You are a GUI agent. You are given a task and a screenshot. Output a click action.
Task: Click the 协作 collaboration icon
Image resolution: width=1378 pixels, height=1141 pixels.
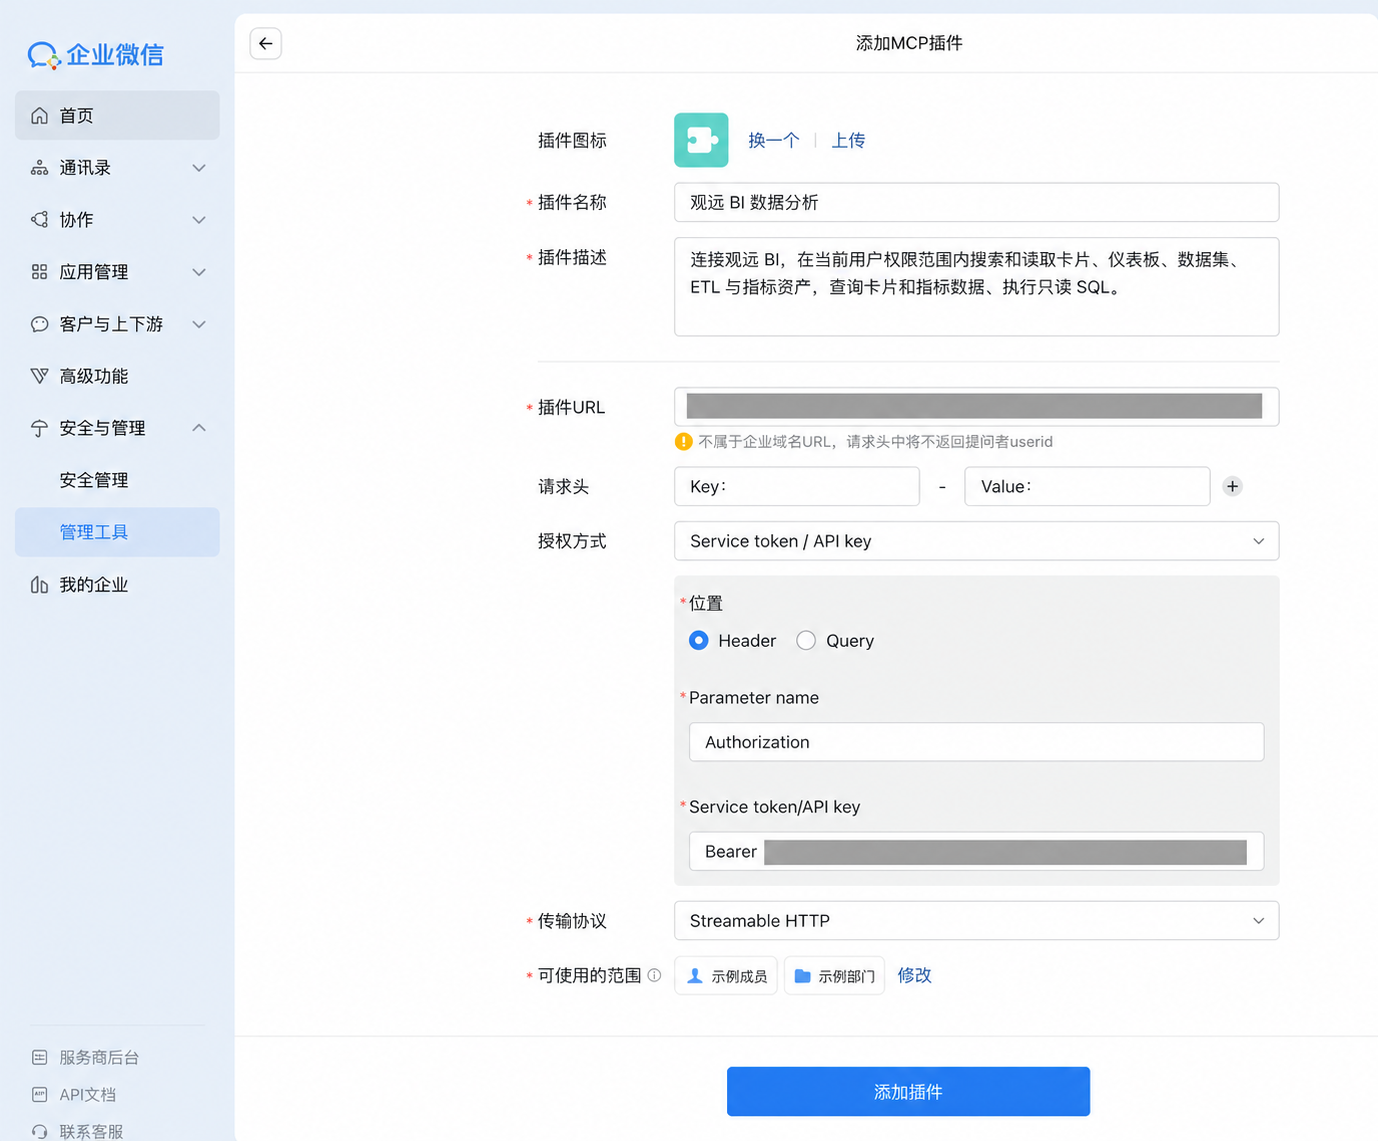click(39, 220)
